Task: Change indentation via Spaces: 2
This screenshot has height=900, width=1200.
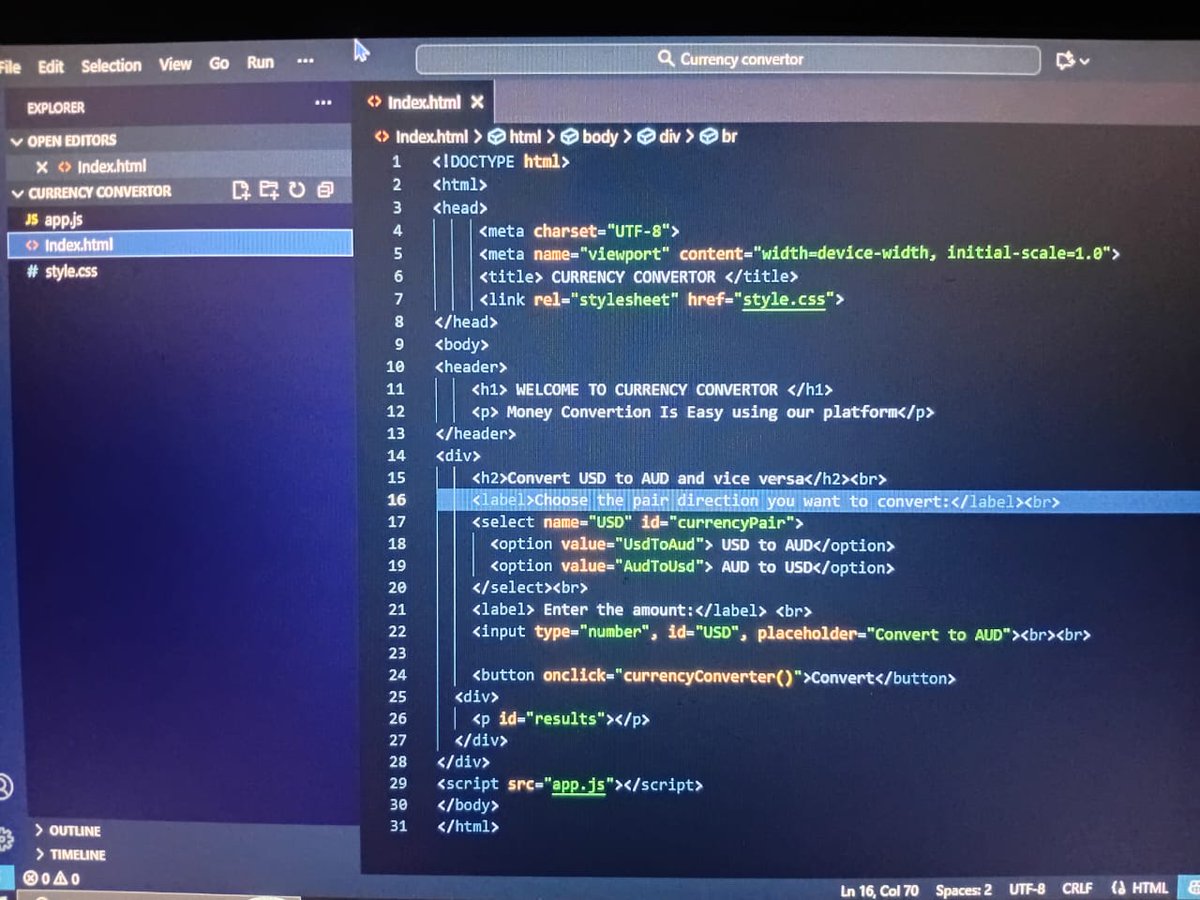Action: tap(963, 890)
